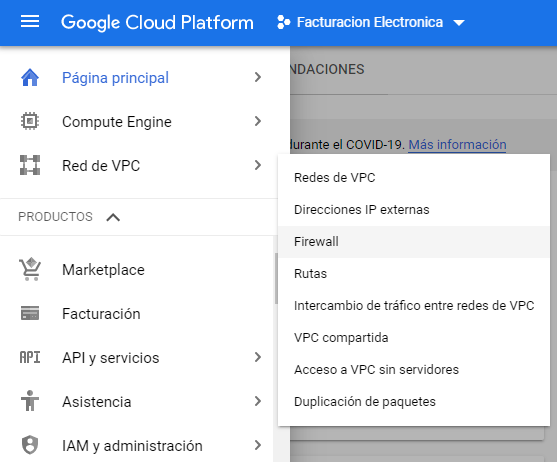Click the Red de VPC network icon
Screen dimensions: 557x462
[30, 165]
